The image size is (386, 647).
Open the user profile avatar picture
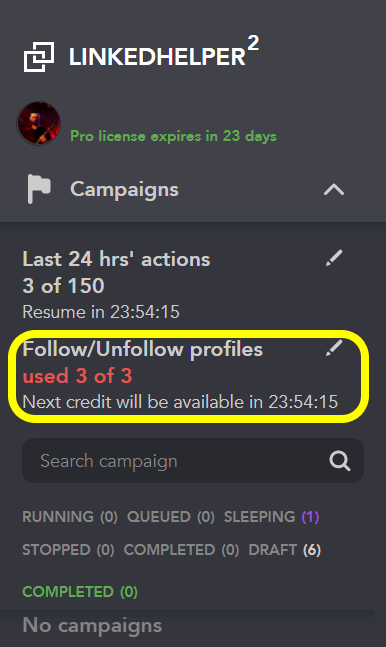[x=39, y=123]
